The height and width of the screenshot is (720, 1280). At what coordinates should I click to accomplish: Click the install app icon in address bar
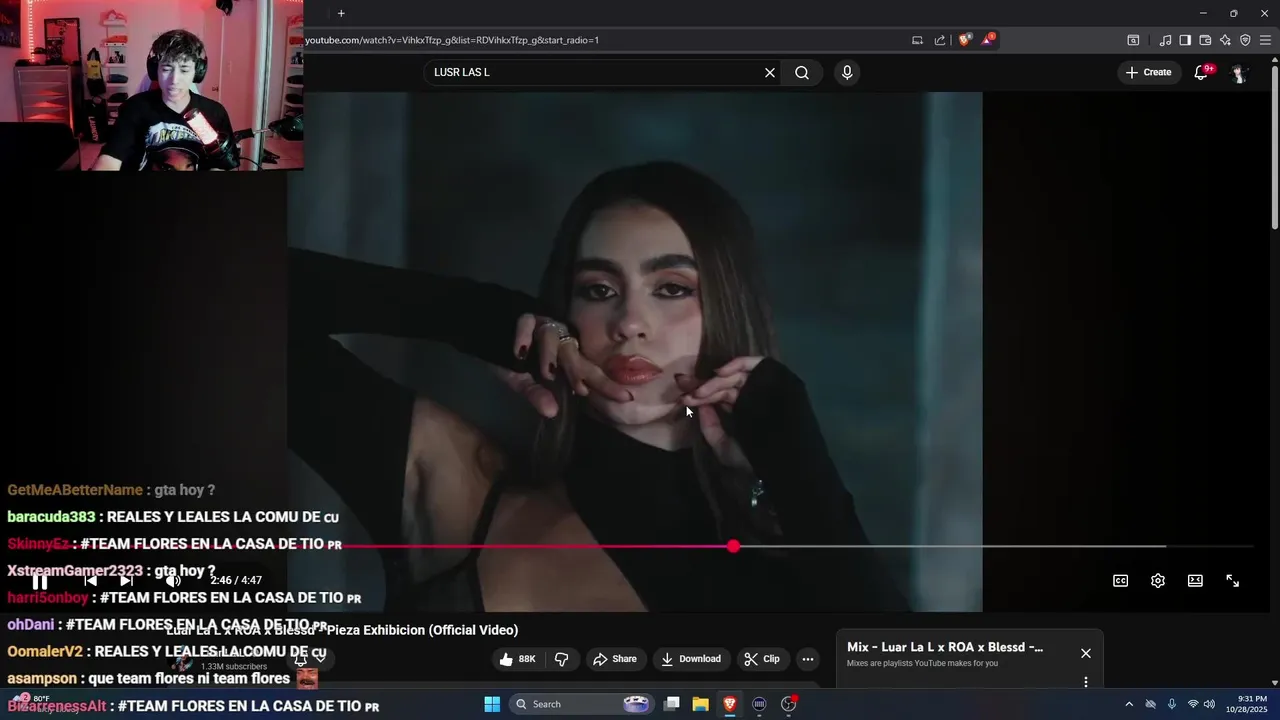click(917, 40)
